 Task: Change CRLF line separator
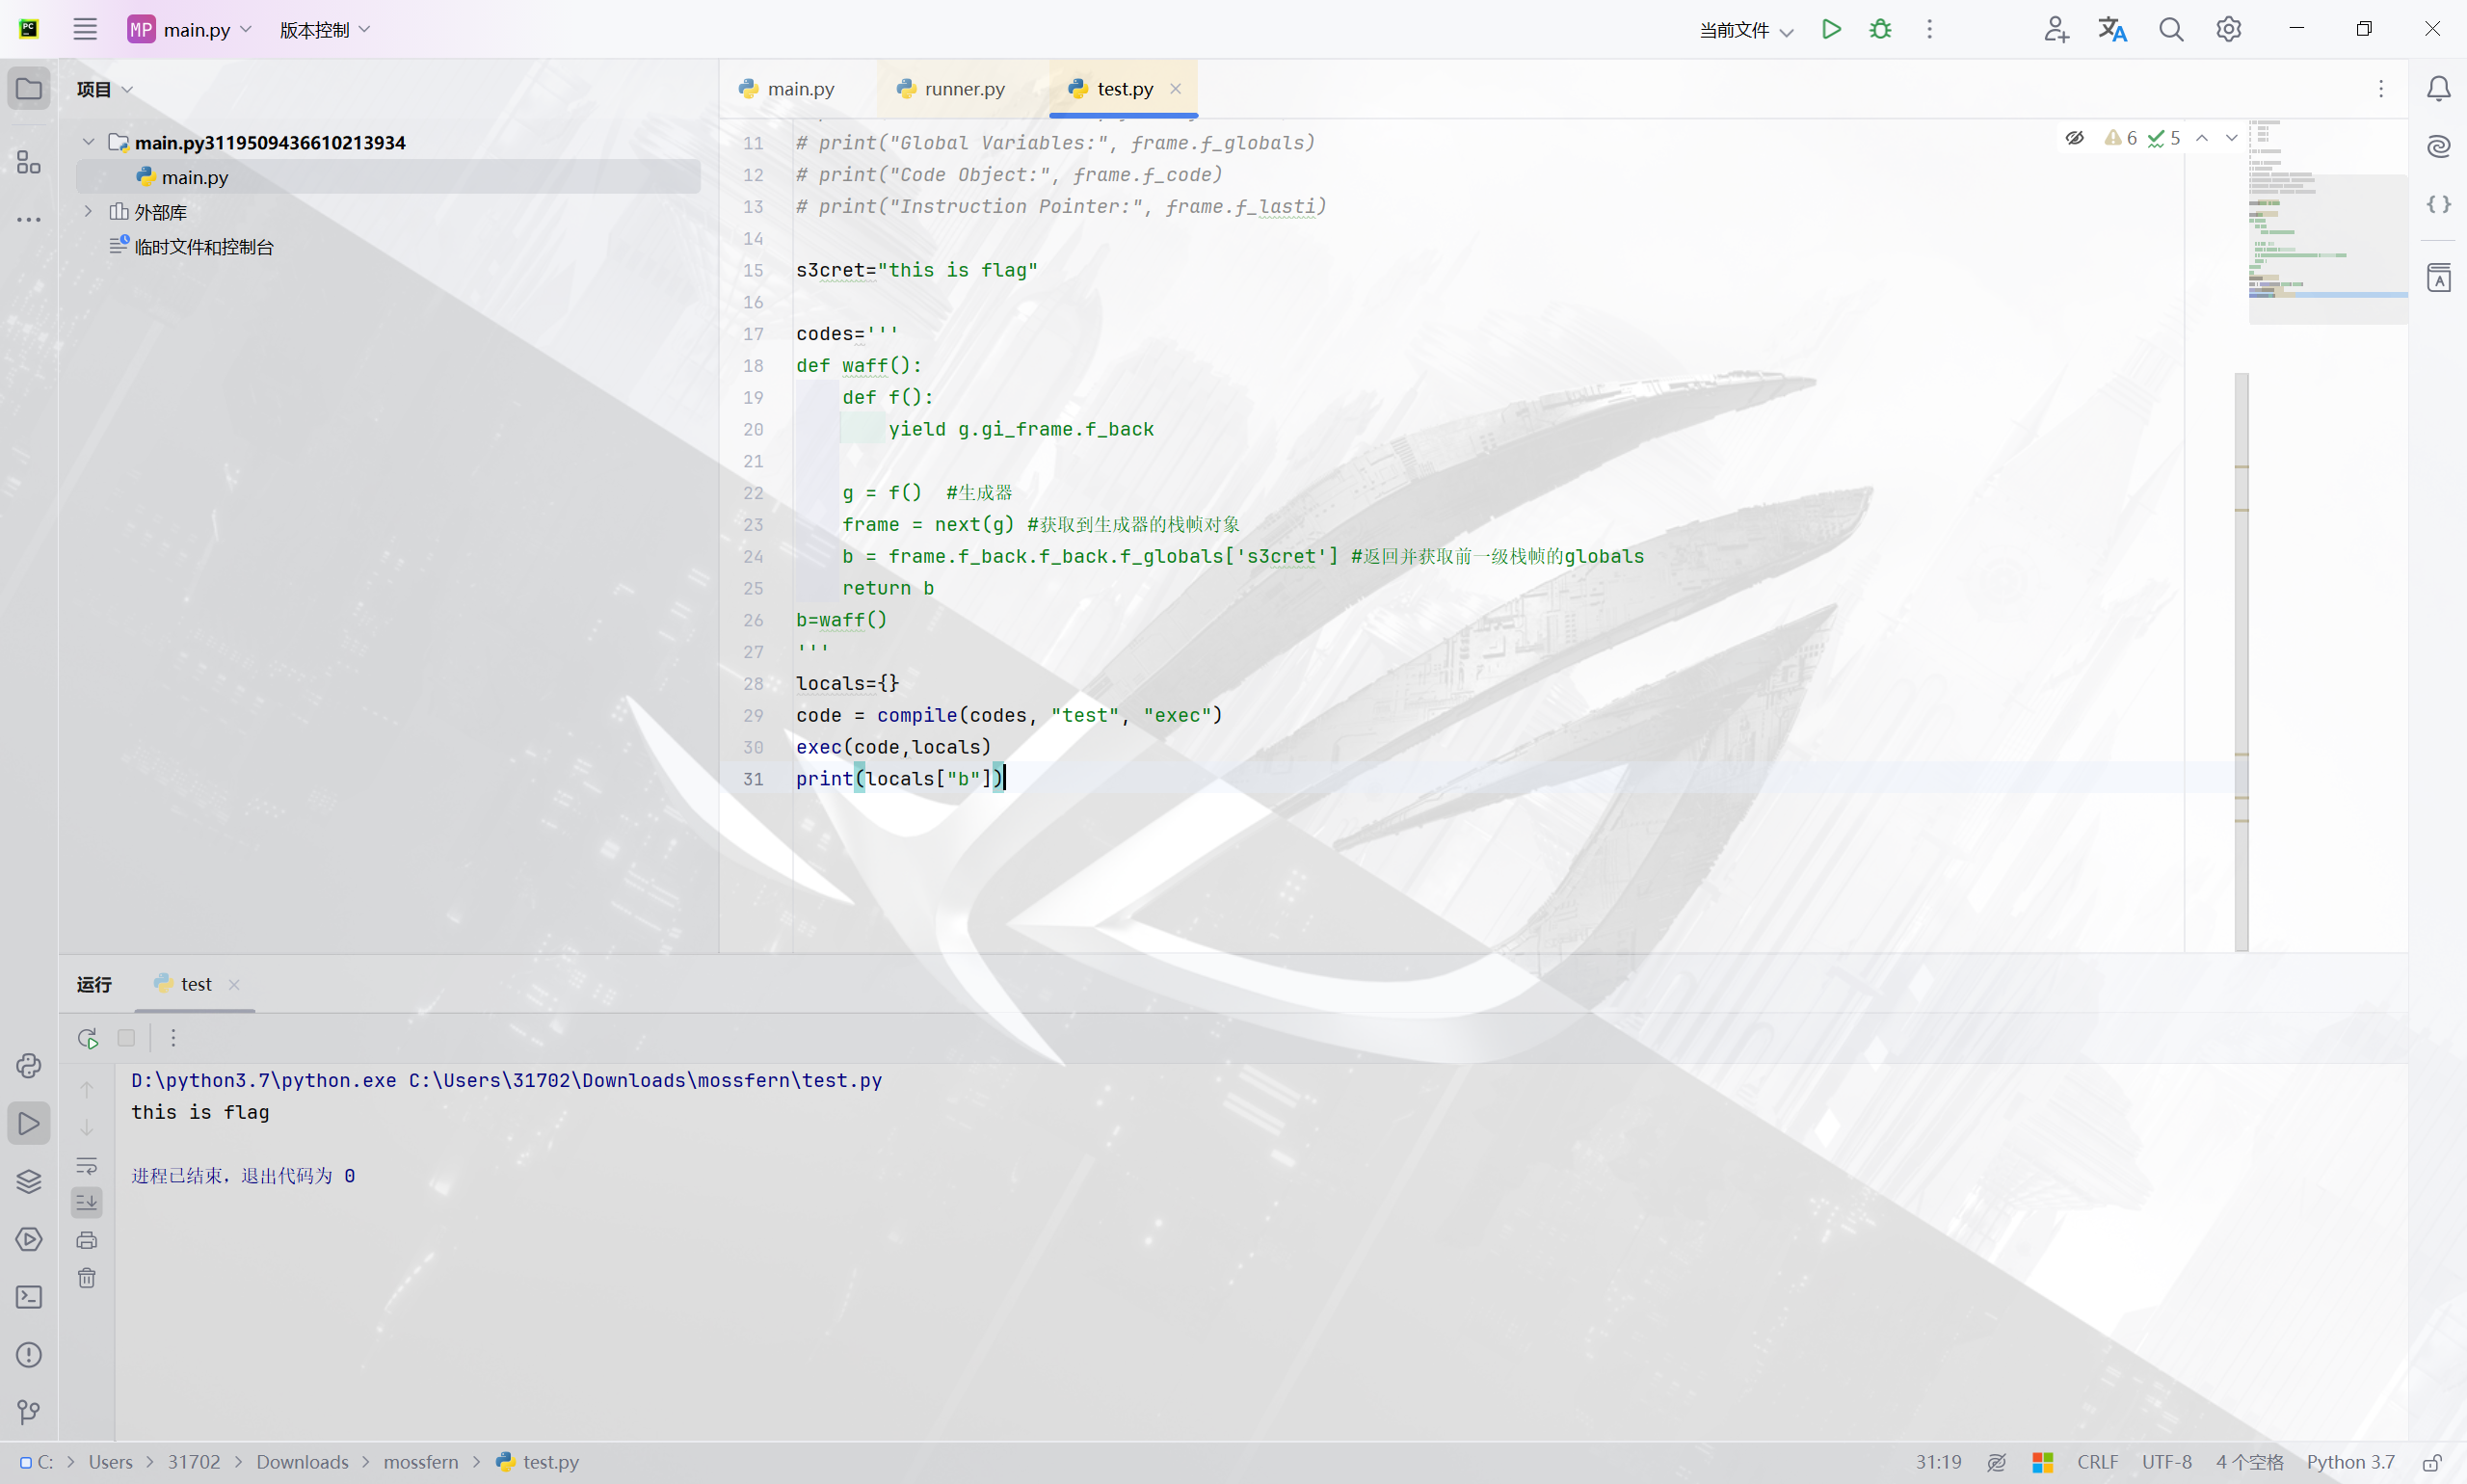pyautogui.click(x=2097, y=1462)
